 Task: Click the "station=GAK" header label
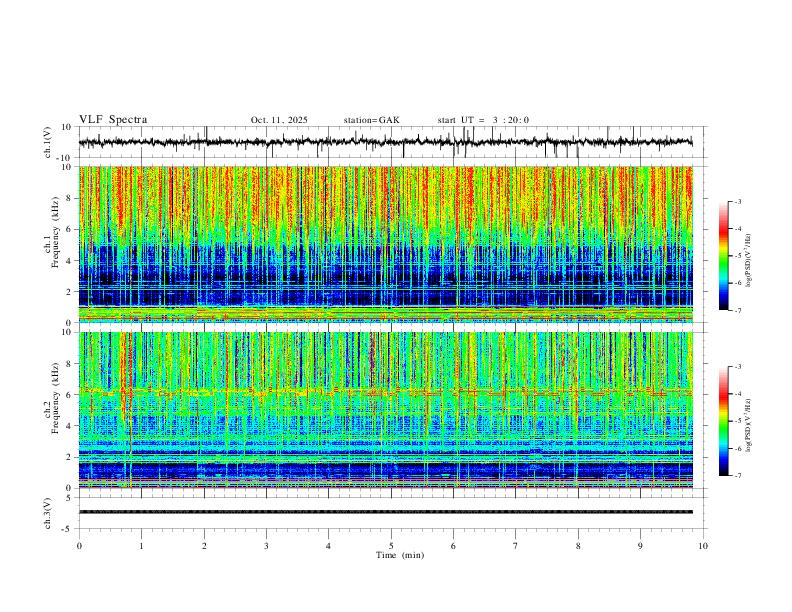click(x=371, y=120)
